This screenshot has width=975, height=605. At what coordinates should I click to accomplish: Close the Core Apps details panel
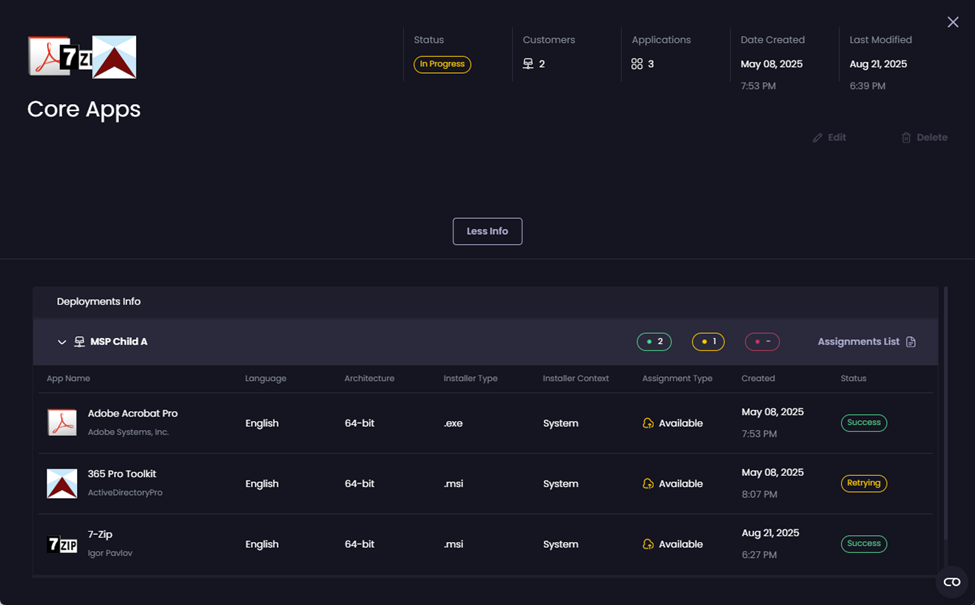point(952,22)
